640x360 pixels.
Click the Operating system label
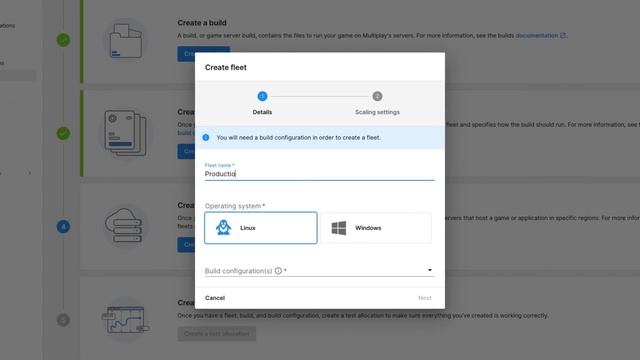pyautogui.click(x=235, y=206)
